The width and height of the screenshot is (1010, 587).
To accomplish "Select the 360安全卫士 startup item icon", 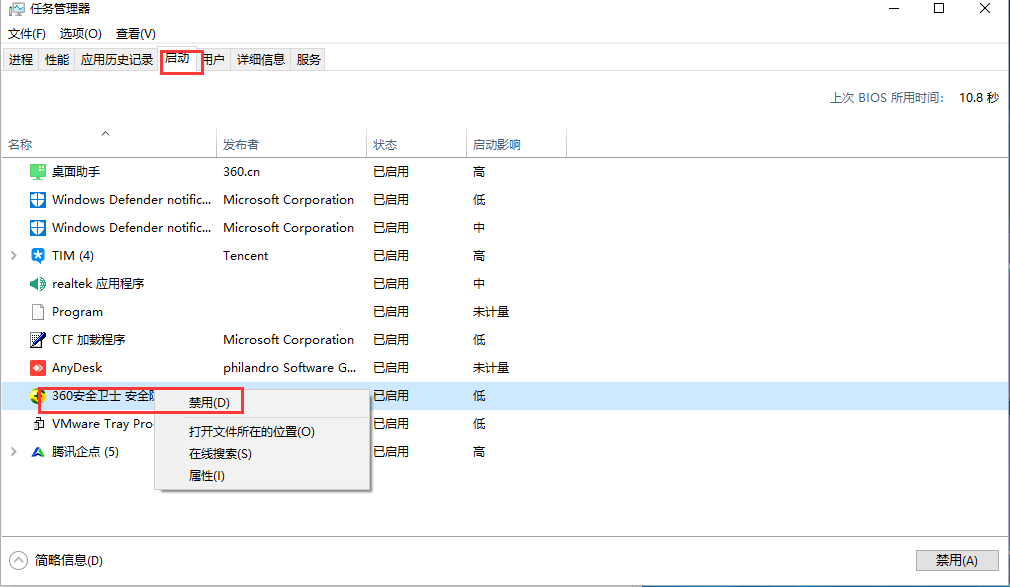I will coord(38,395).
